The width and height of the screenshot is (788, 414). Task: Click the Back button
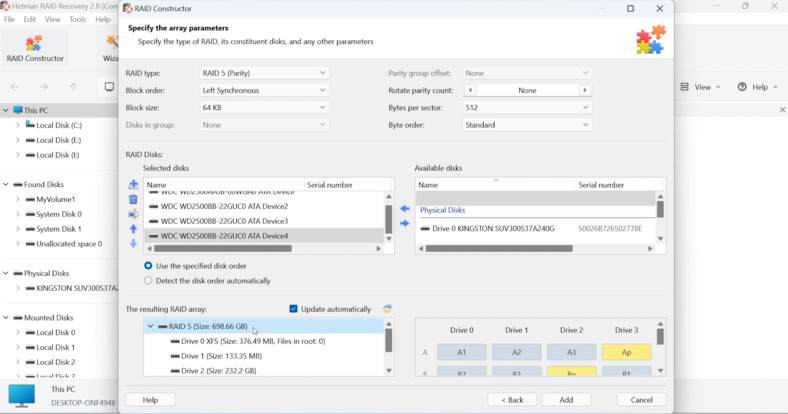tap(512, 400)
